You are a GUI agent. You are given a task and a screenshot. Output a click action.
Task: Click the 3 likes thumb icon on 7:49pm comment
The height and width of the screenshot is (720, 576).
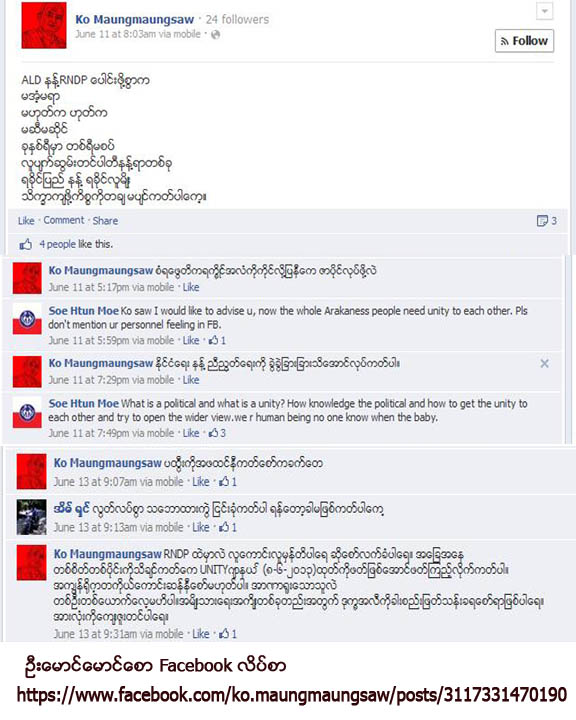coord(217,433)
